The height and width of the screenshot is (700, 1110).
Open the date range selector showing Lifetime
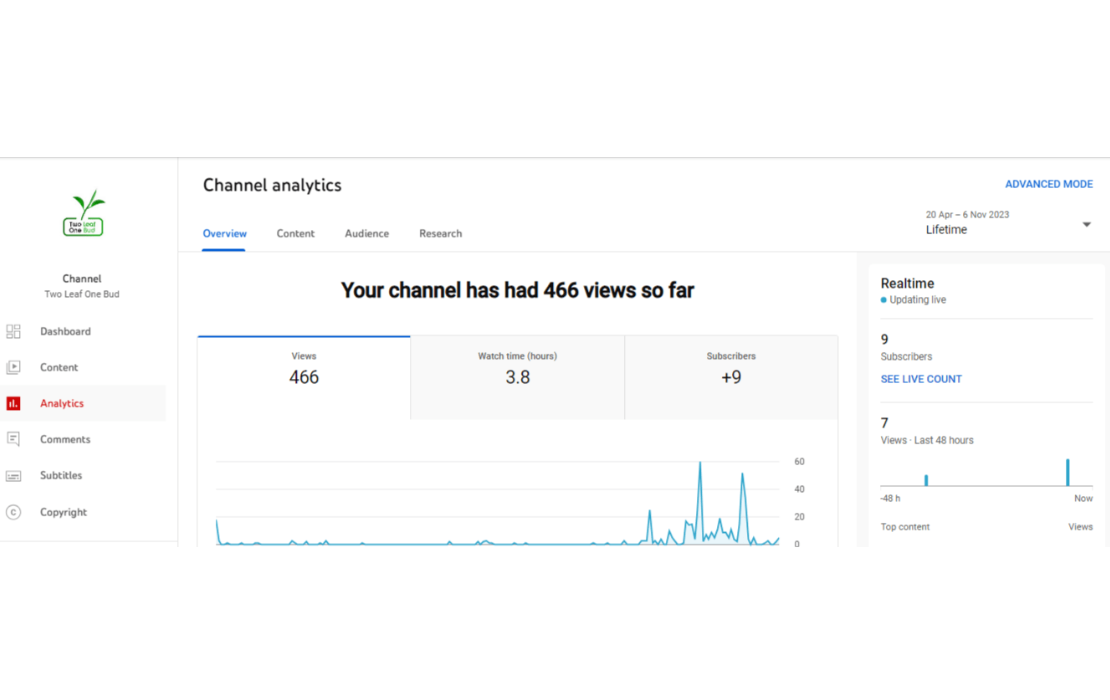1008,223
